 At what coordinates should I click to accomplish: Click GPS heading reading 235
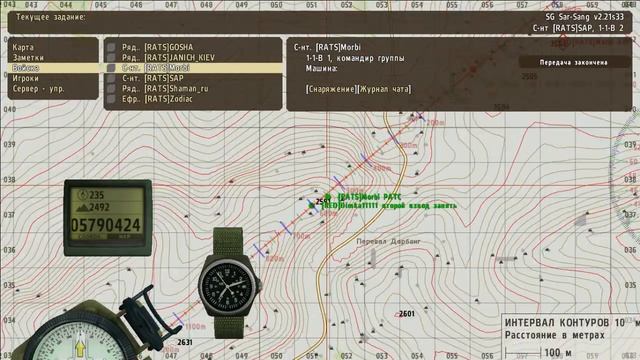pos(91,195)
